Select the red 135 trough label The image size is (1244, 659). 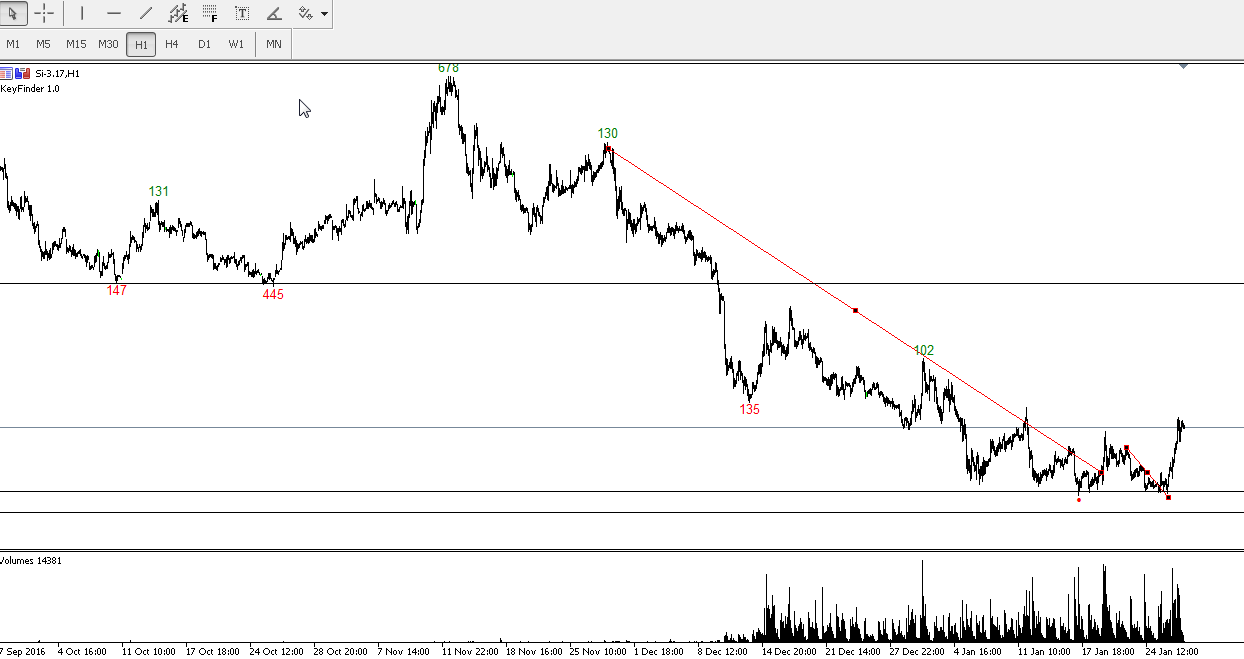pyautogui.click(x=750, y=409)
